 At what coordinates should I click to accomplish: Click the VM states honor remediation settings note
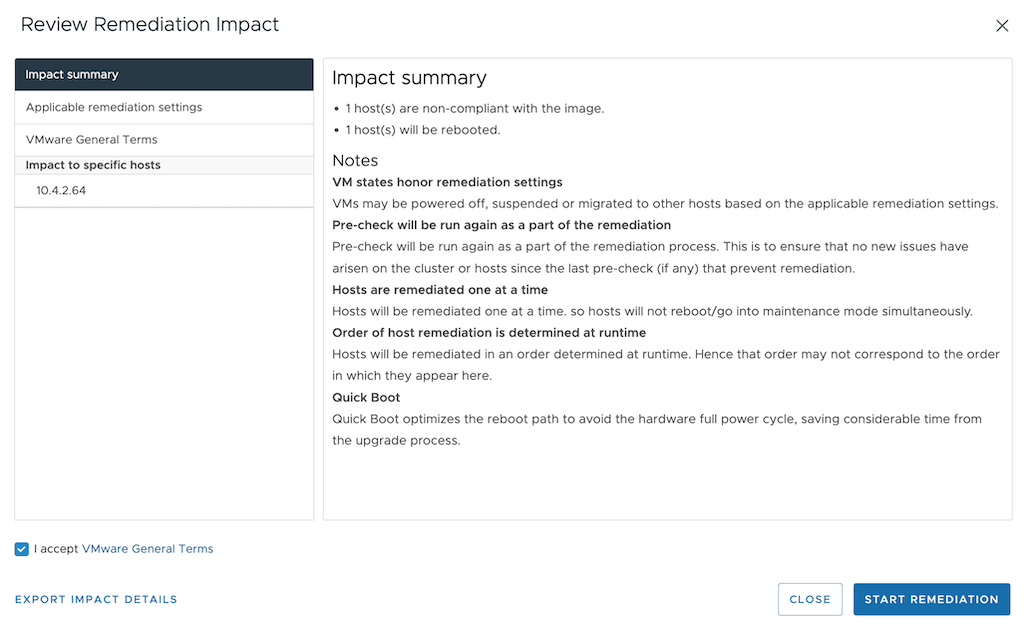click(447, 182)
